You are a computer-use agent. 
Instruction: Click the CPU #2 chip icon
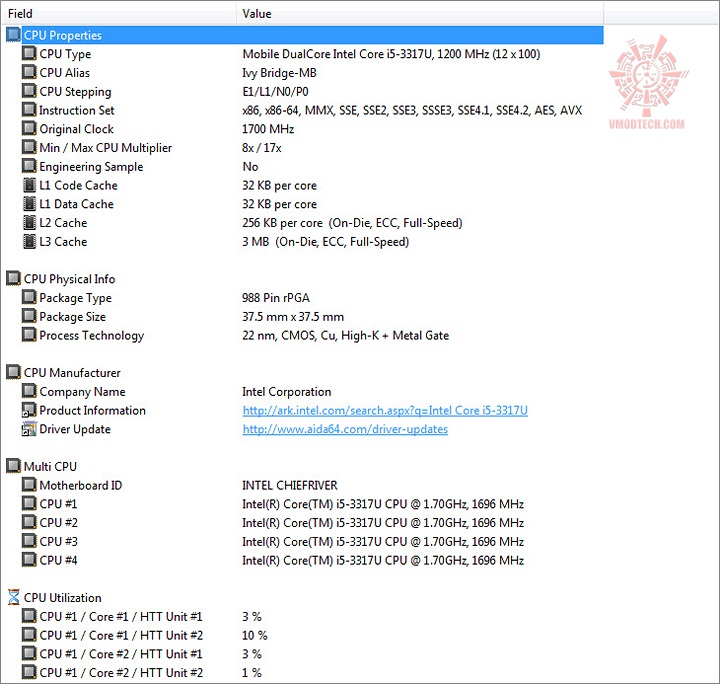(x=29, y=522)
